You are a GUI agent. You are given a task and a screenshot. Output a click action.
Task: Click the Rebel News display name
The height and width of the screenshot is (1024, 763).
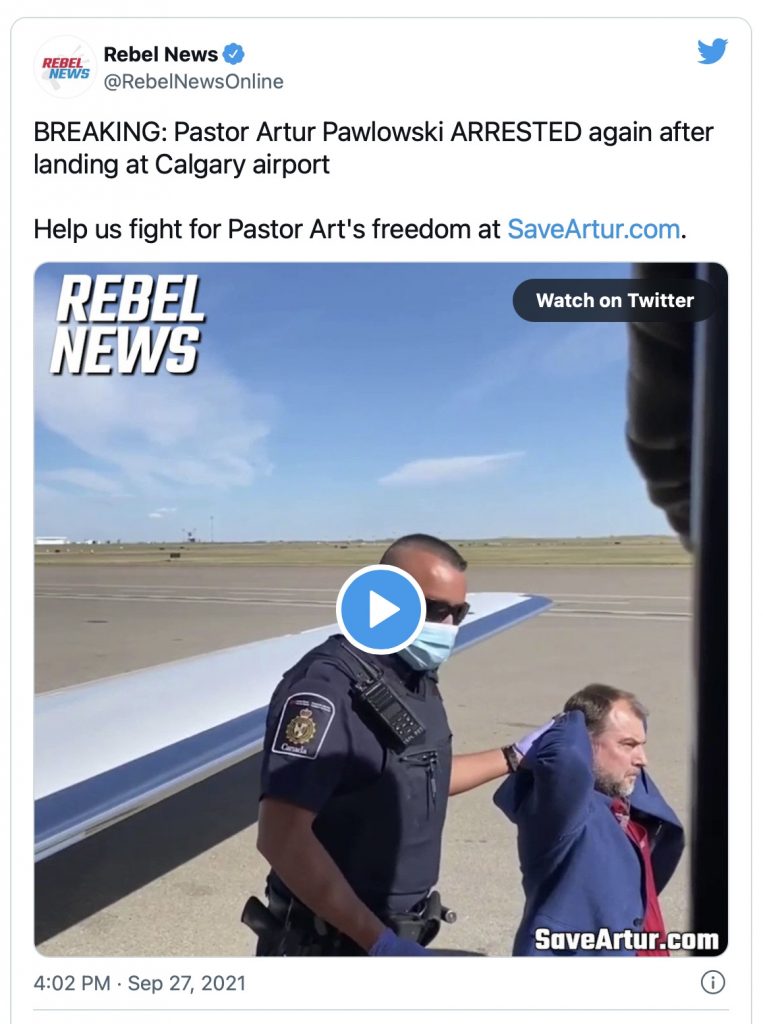tap(161, 54)
